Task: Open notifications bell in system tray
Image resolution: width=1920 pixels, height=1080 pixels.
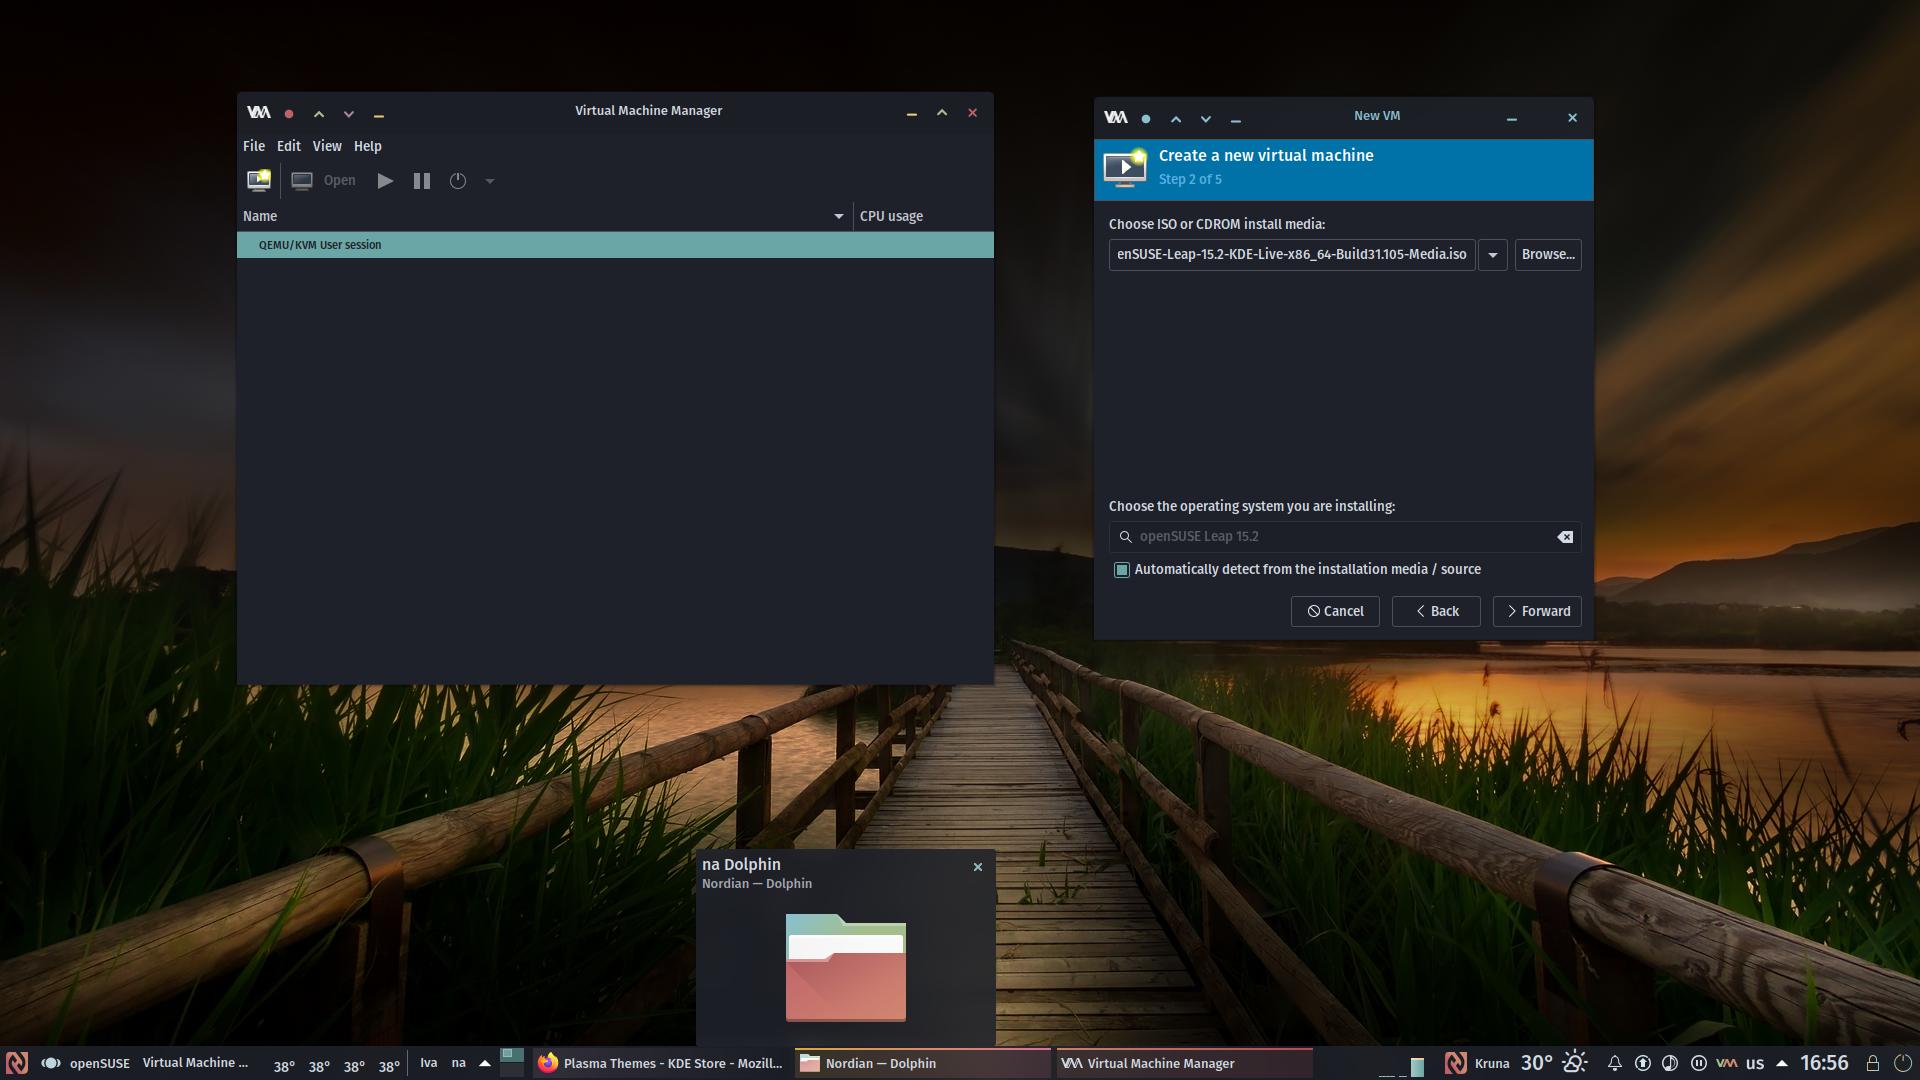Action: click(x=1614, y=1063)
